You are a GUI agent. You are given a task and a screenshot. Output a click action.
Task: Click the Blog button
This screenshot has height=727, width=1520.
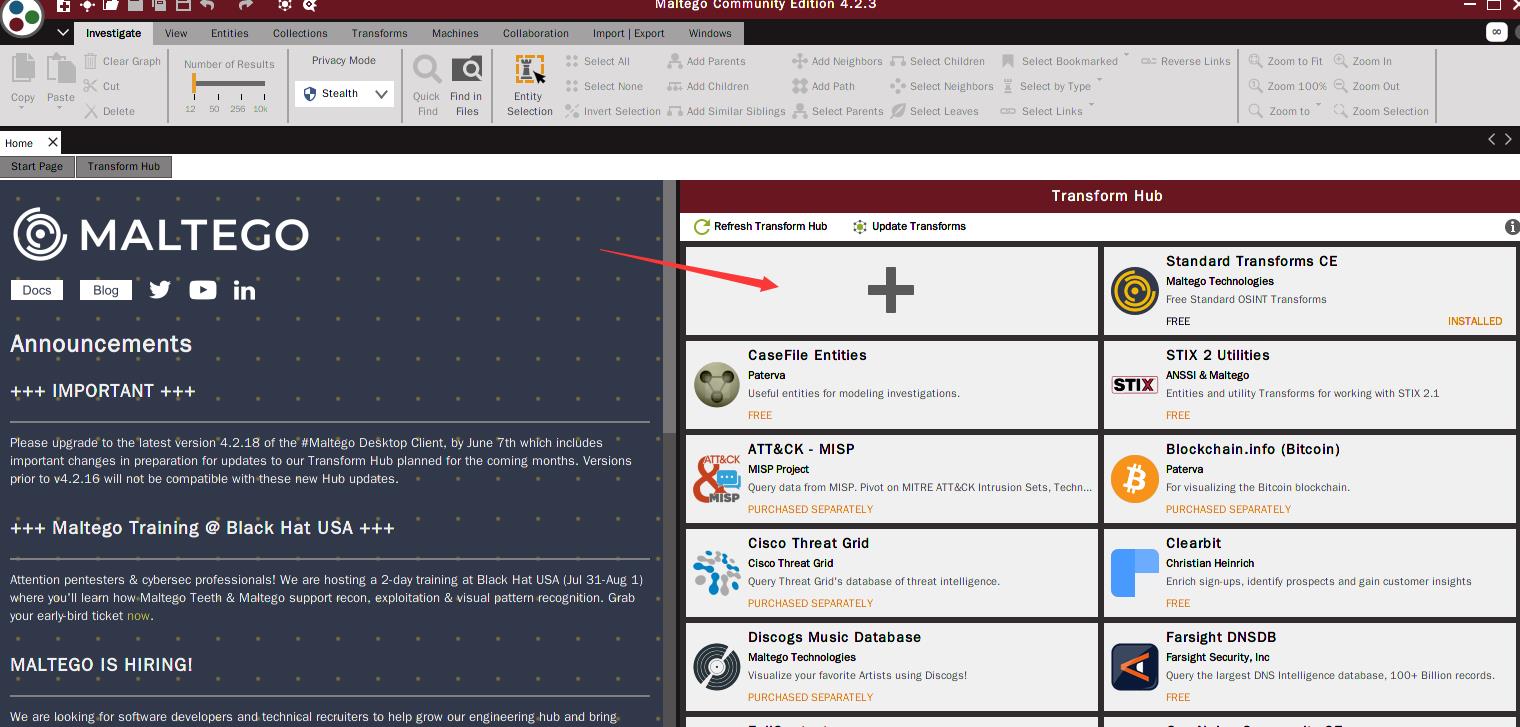pyautogui.click(x=106, y=290)
